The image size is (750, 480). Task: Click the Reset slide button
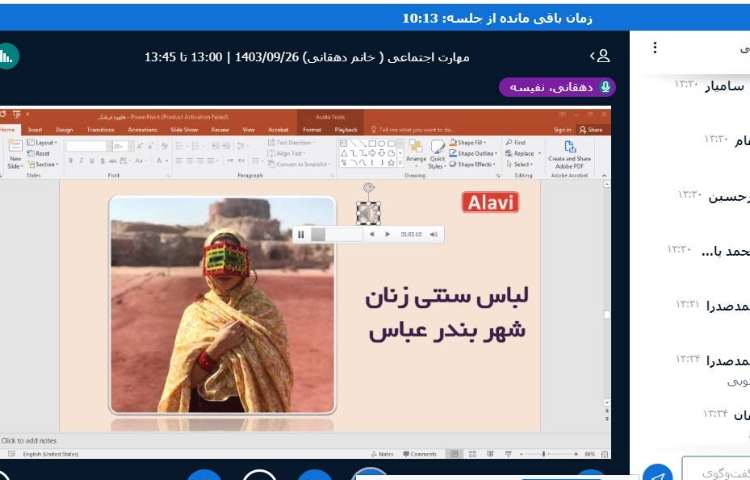click(x=39, y=153)
